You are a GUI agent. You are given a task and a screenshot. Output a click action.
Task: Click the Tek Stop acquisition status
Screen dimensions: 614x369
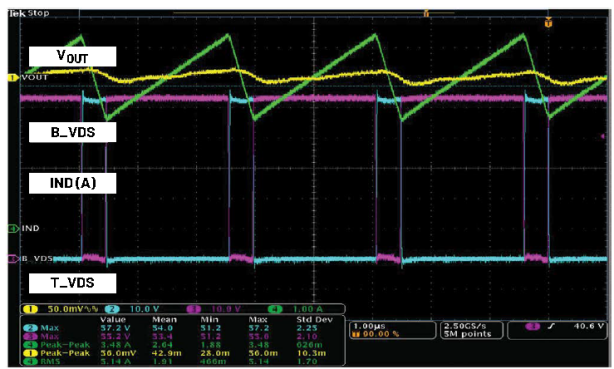(29, 13)
